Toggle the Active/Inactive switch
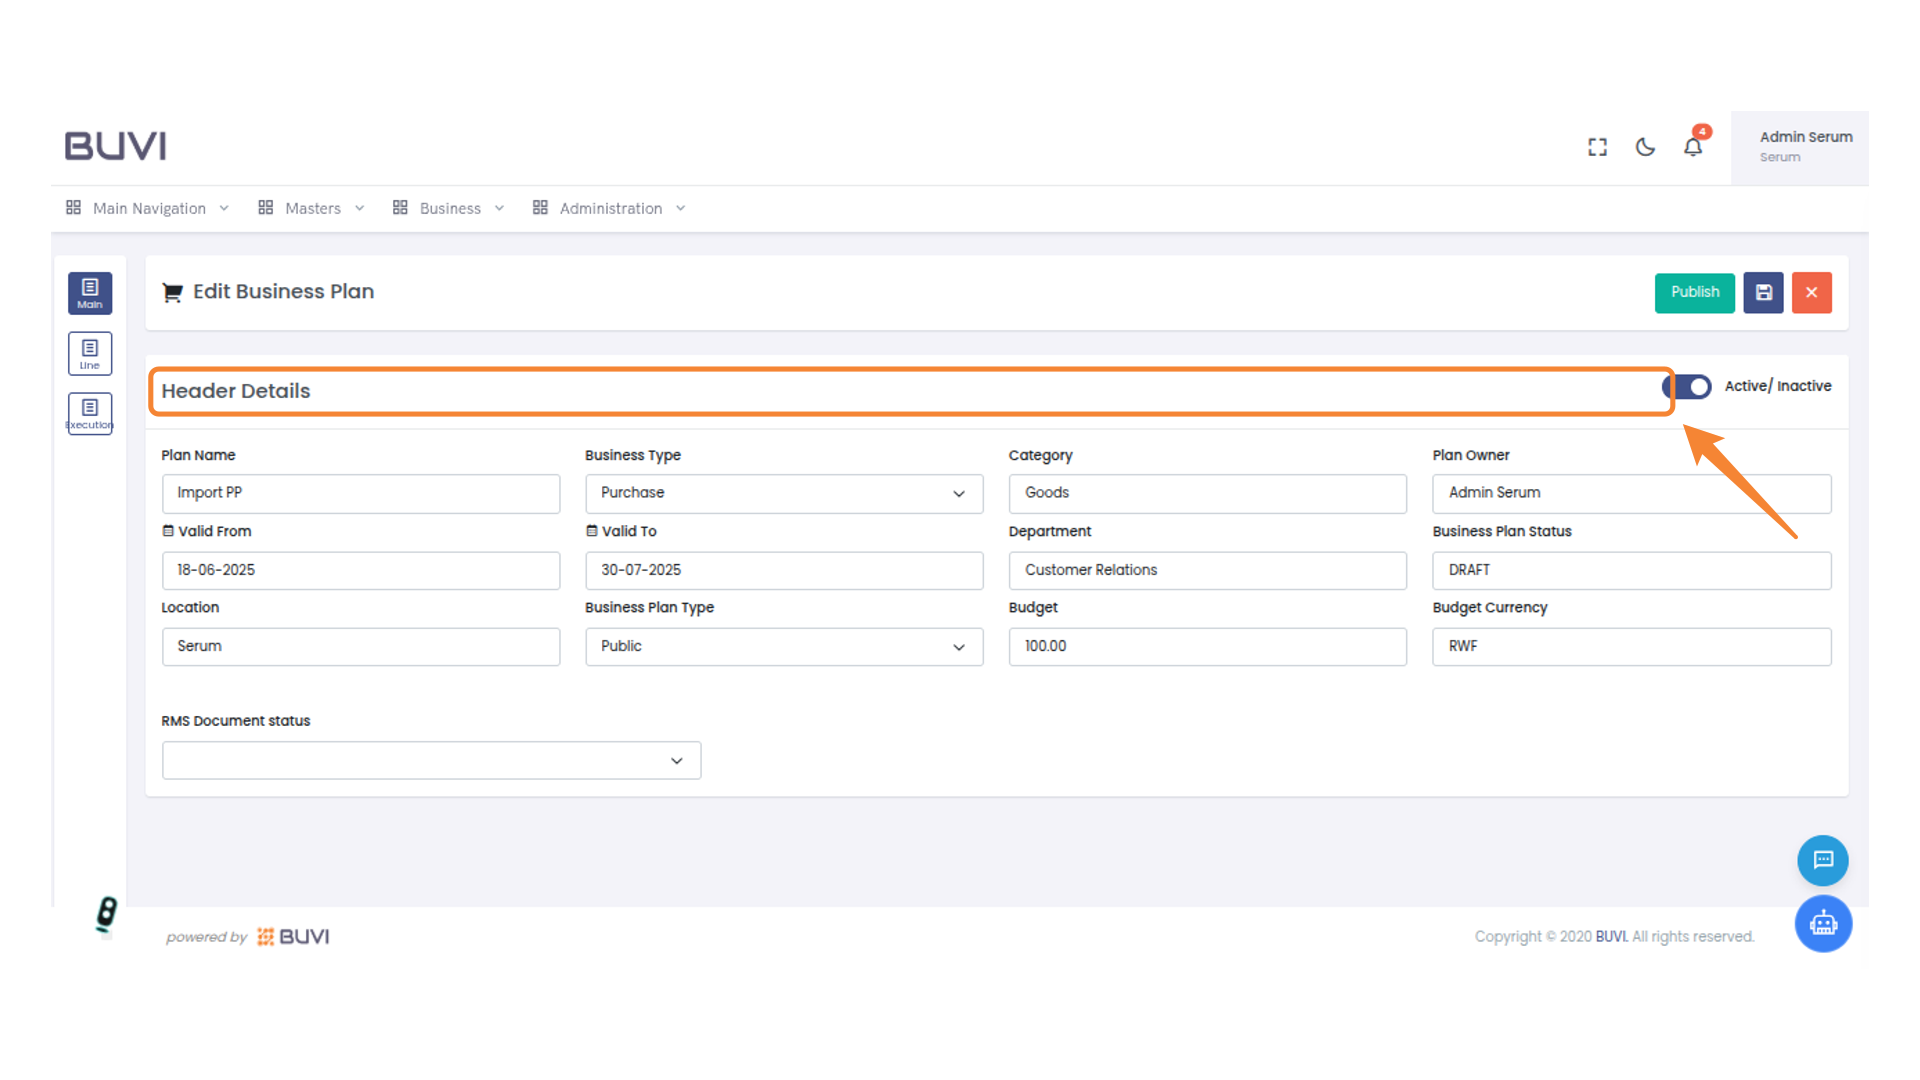 [1686, 387]
